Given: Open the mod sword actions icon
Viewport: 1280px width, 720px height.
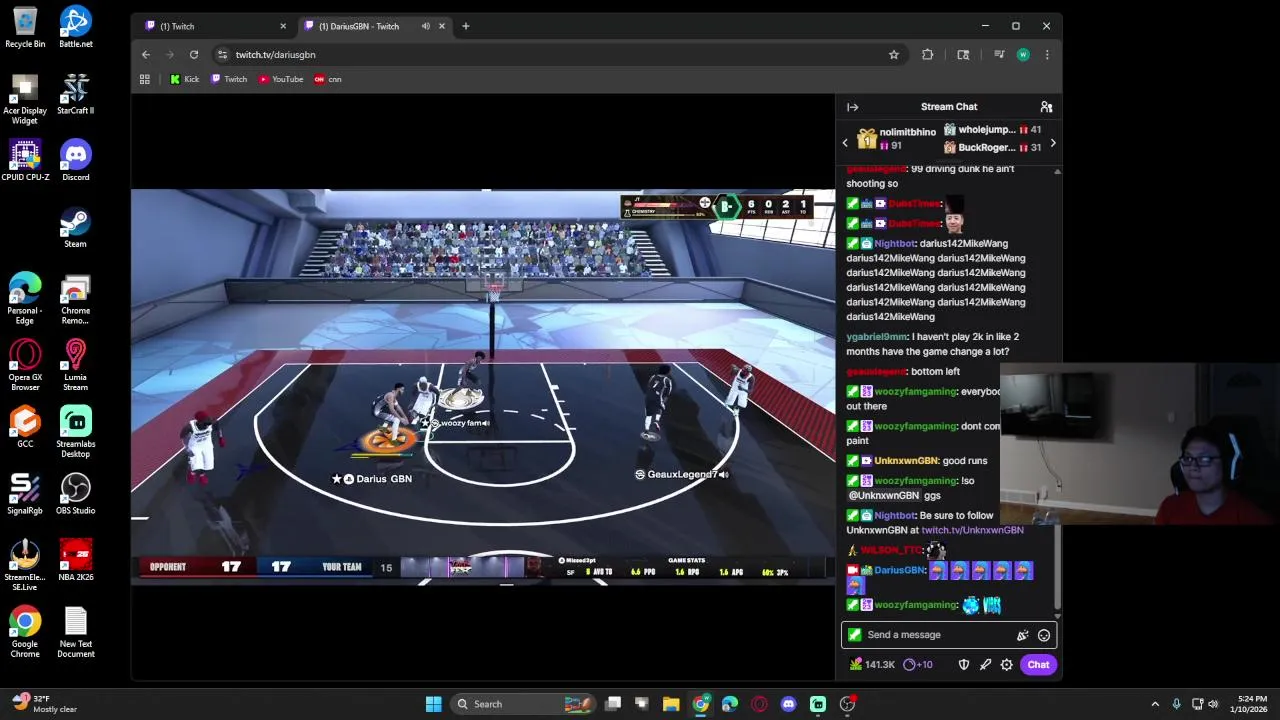Looking at the screenshot, I should tap(985, 665).
